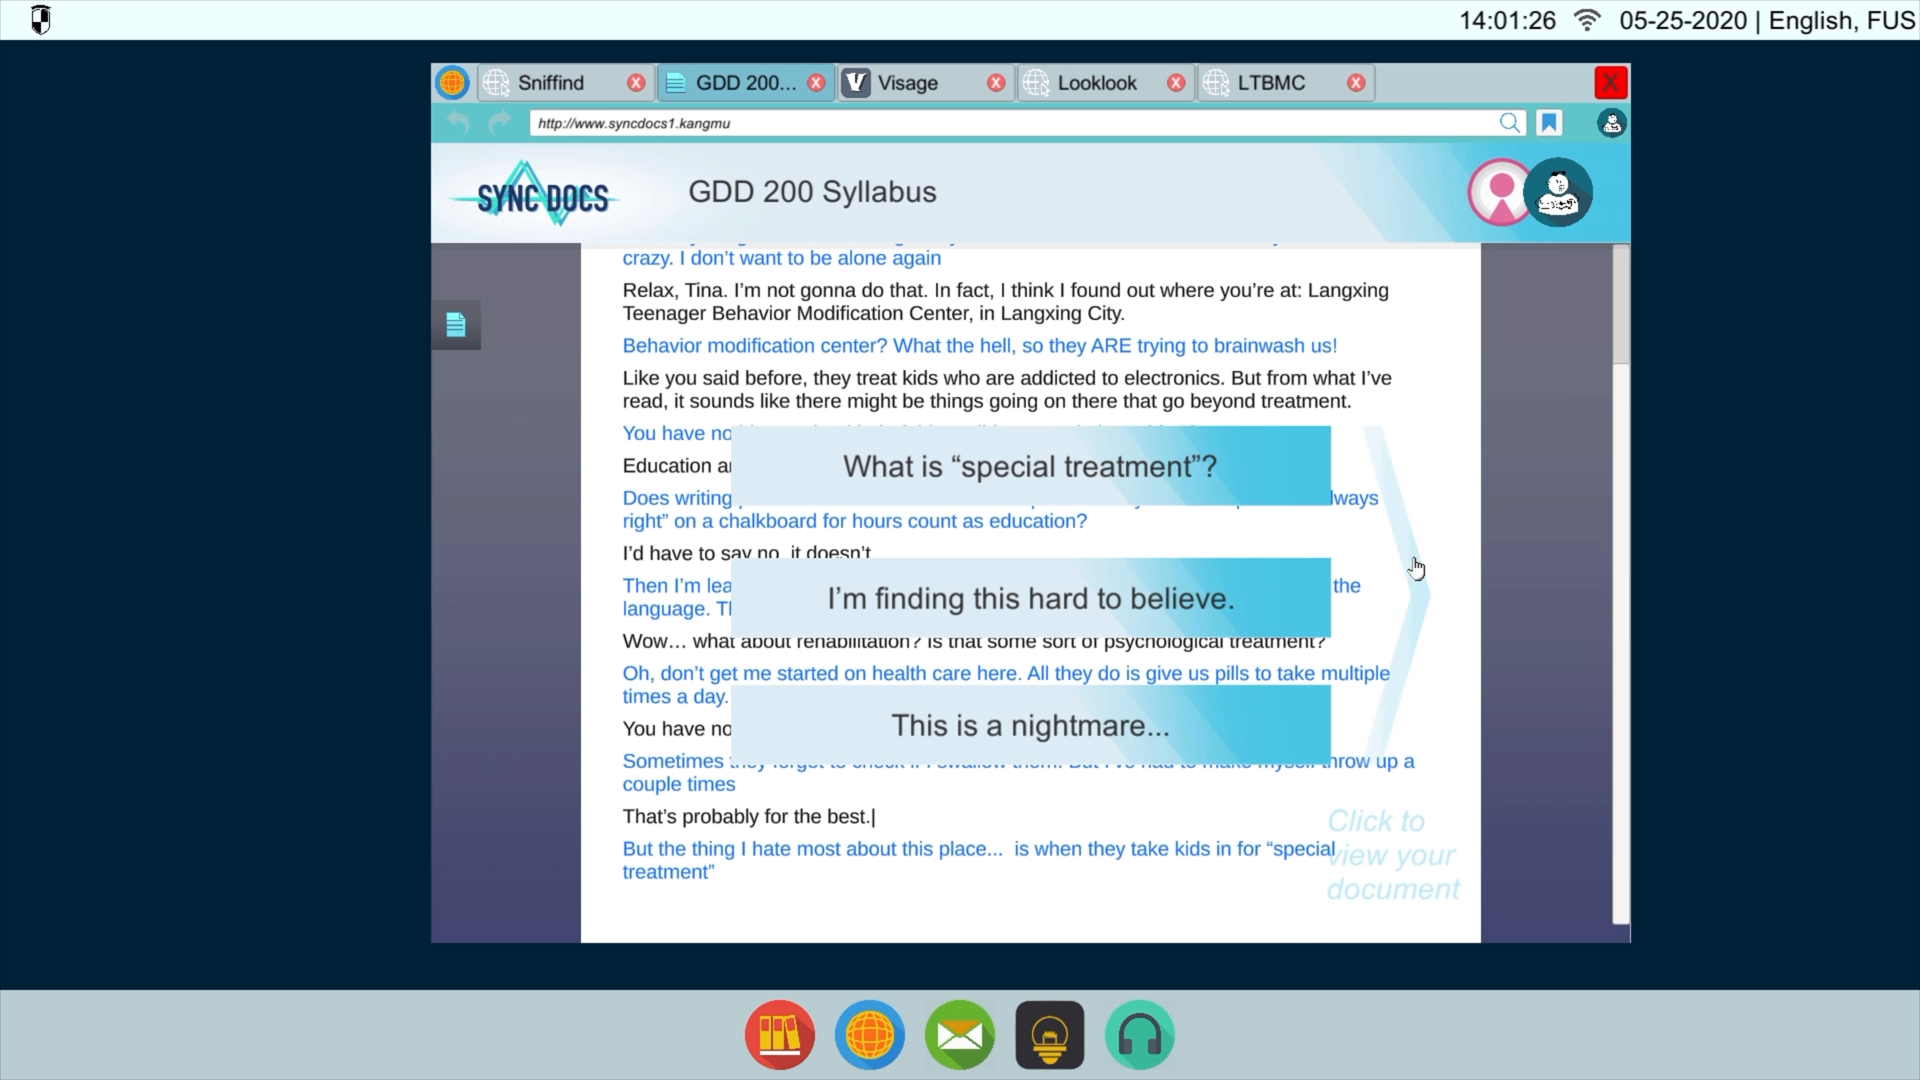Select the lamp/ideas taskbar icon
The image size is (1920, 1080).
1051,1036
